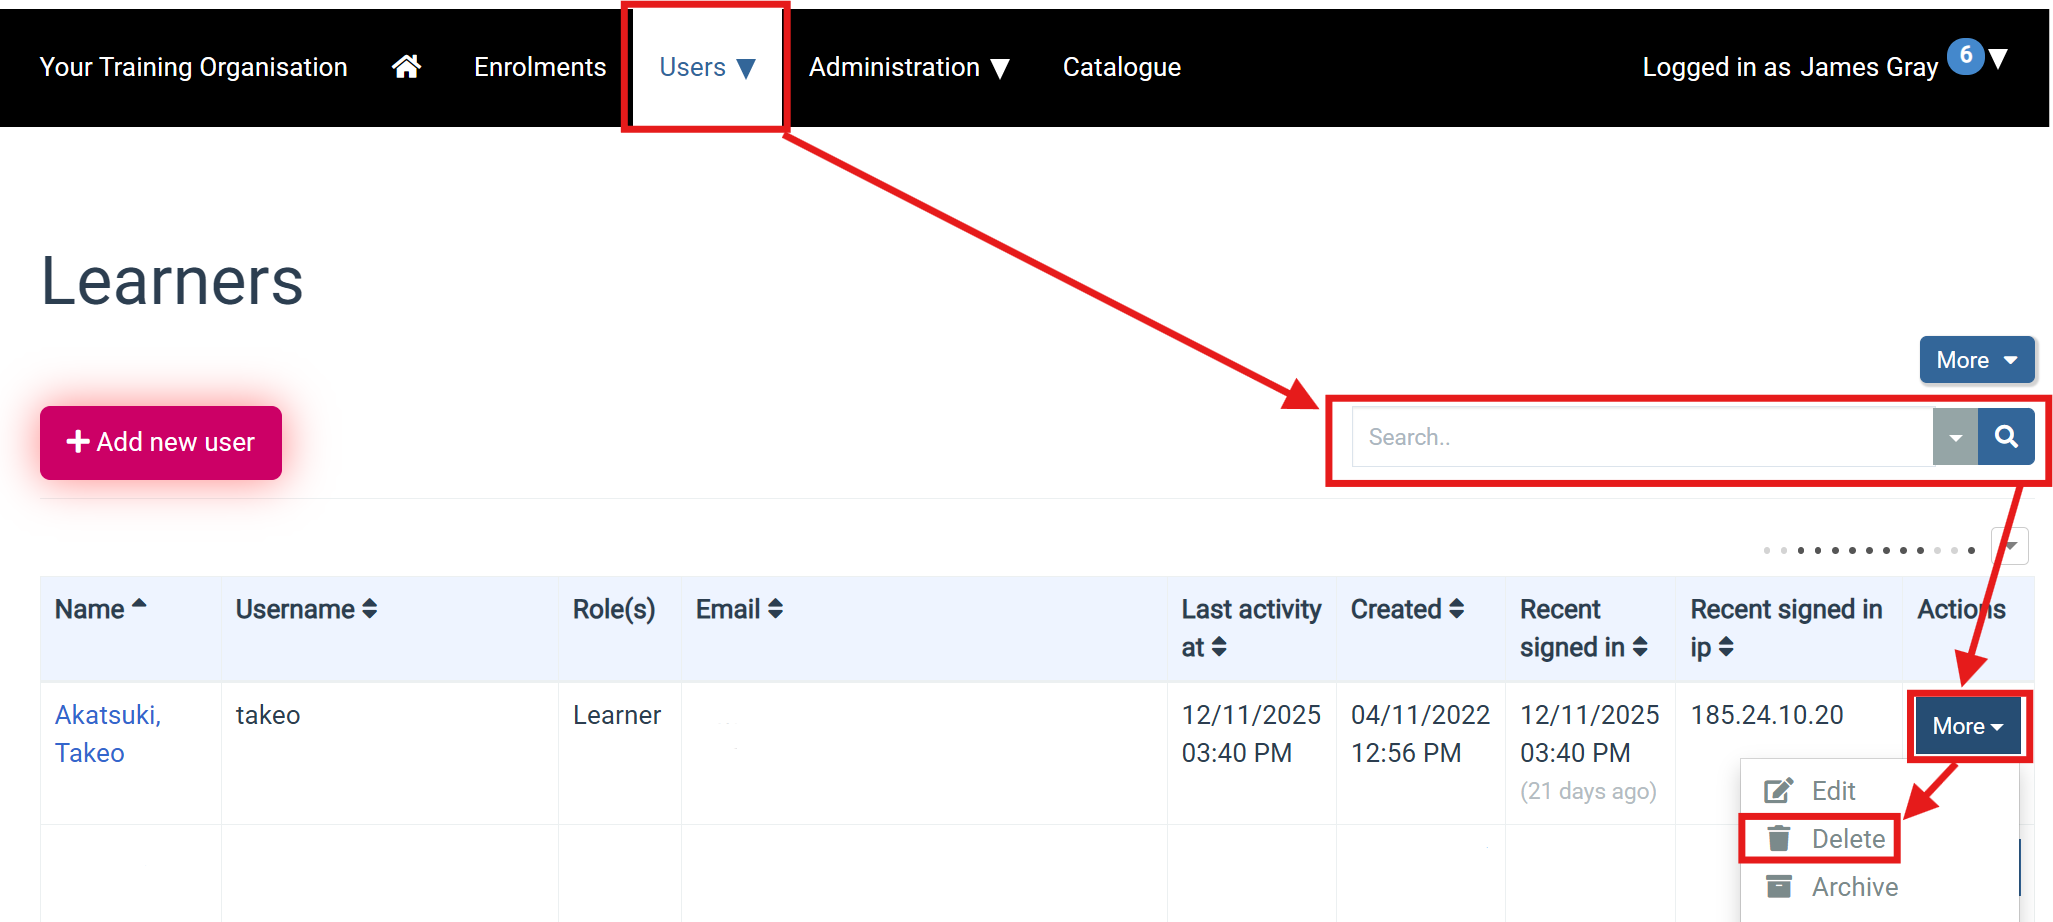
Task: Expand the Administration menu
Action: [908, 67]
